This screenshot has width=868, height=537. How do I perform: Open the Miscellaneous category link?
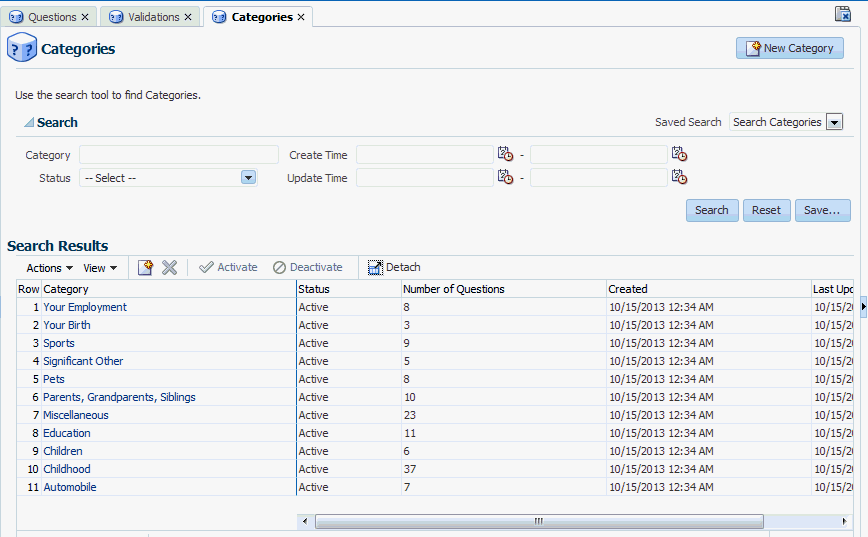(x=76, y=415)
